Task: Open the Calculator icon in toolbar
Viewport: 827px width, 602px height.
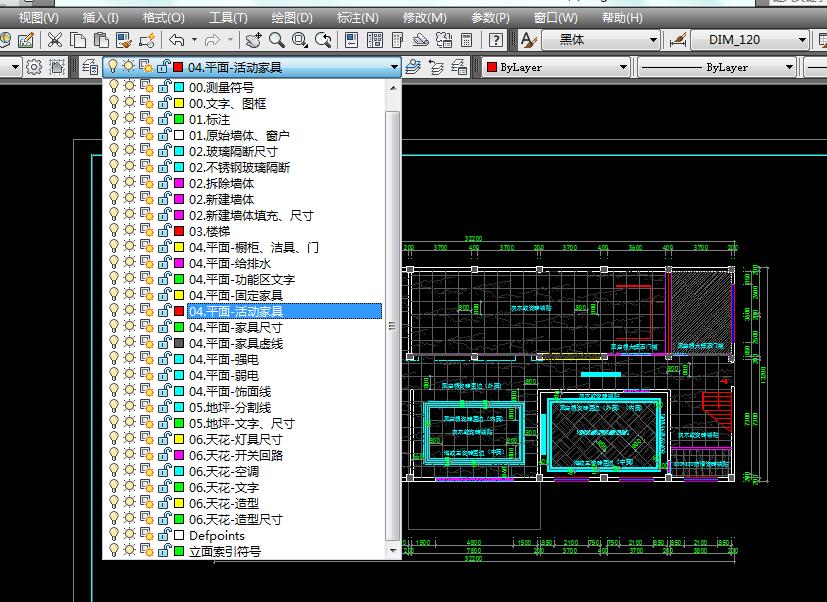Action: [x=466, y=40]
